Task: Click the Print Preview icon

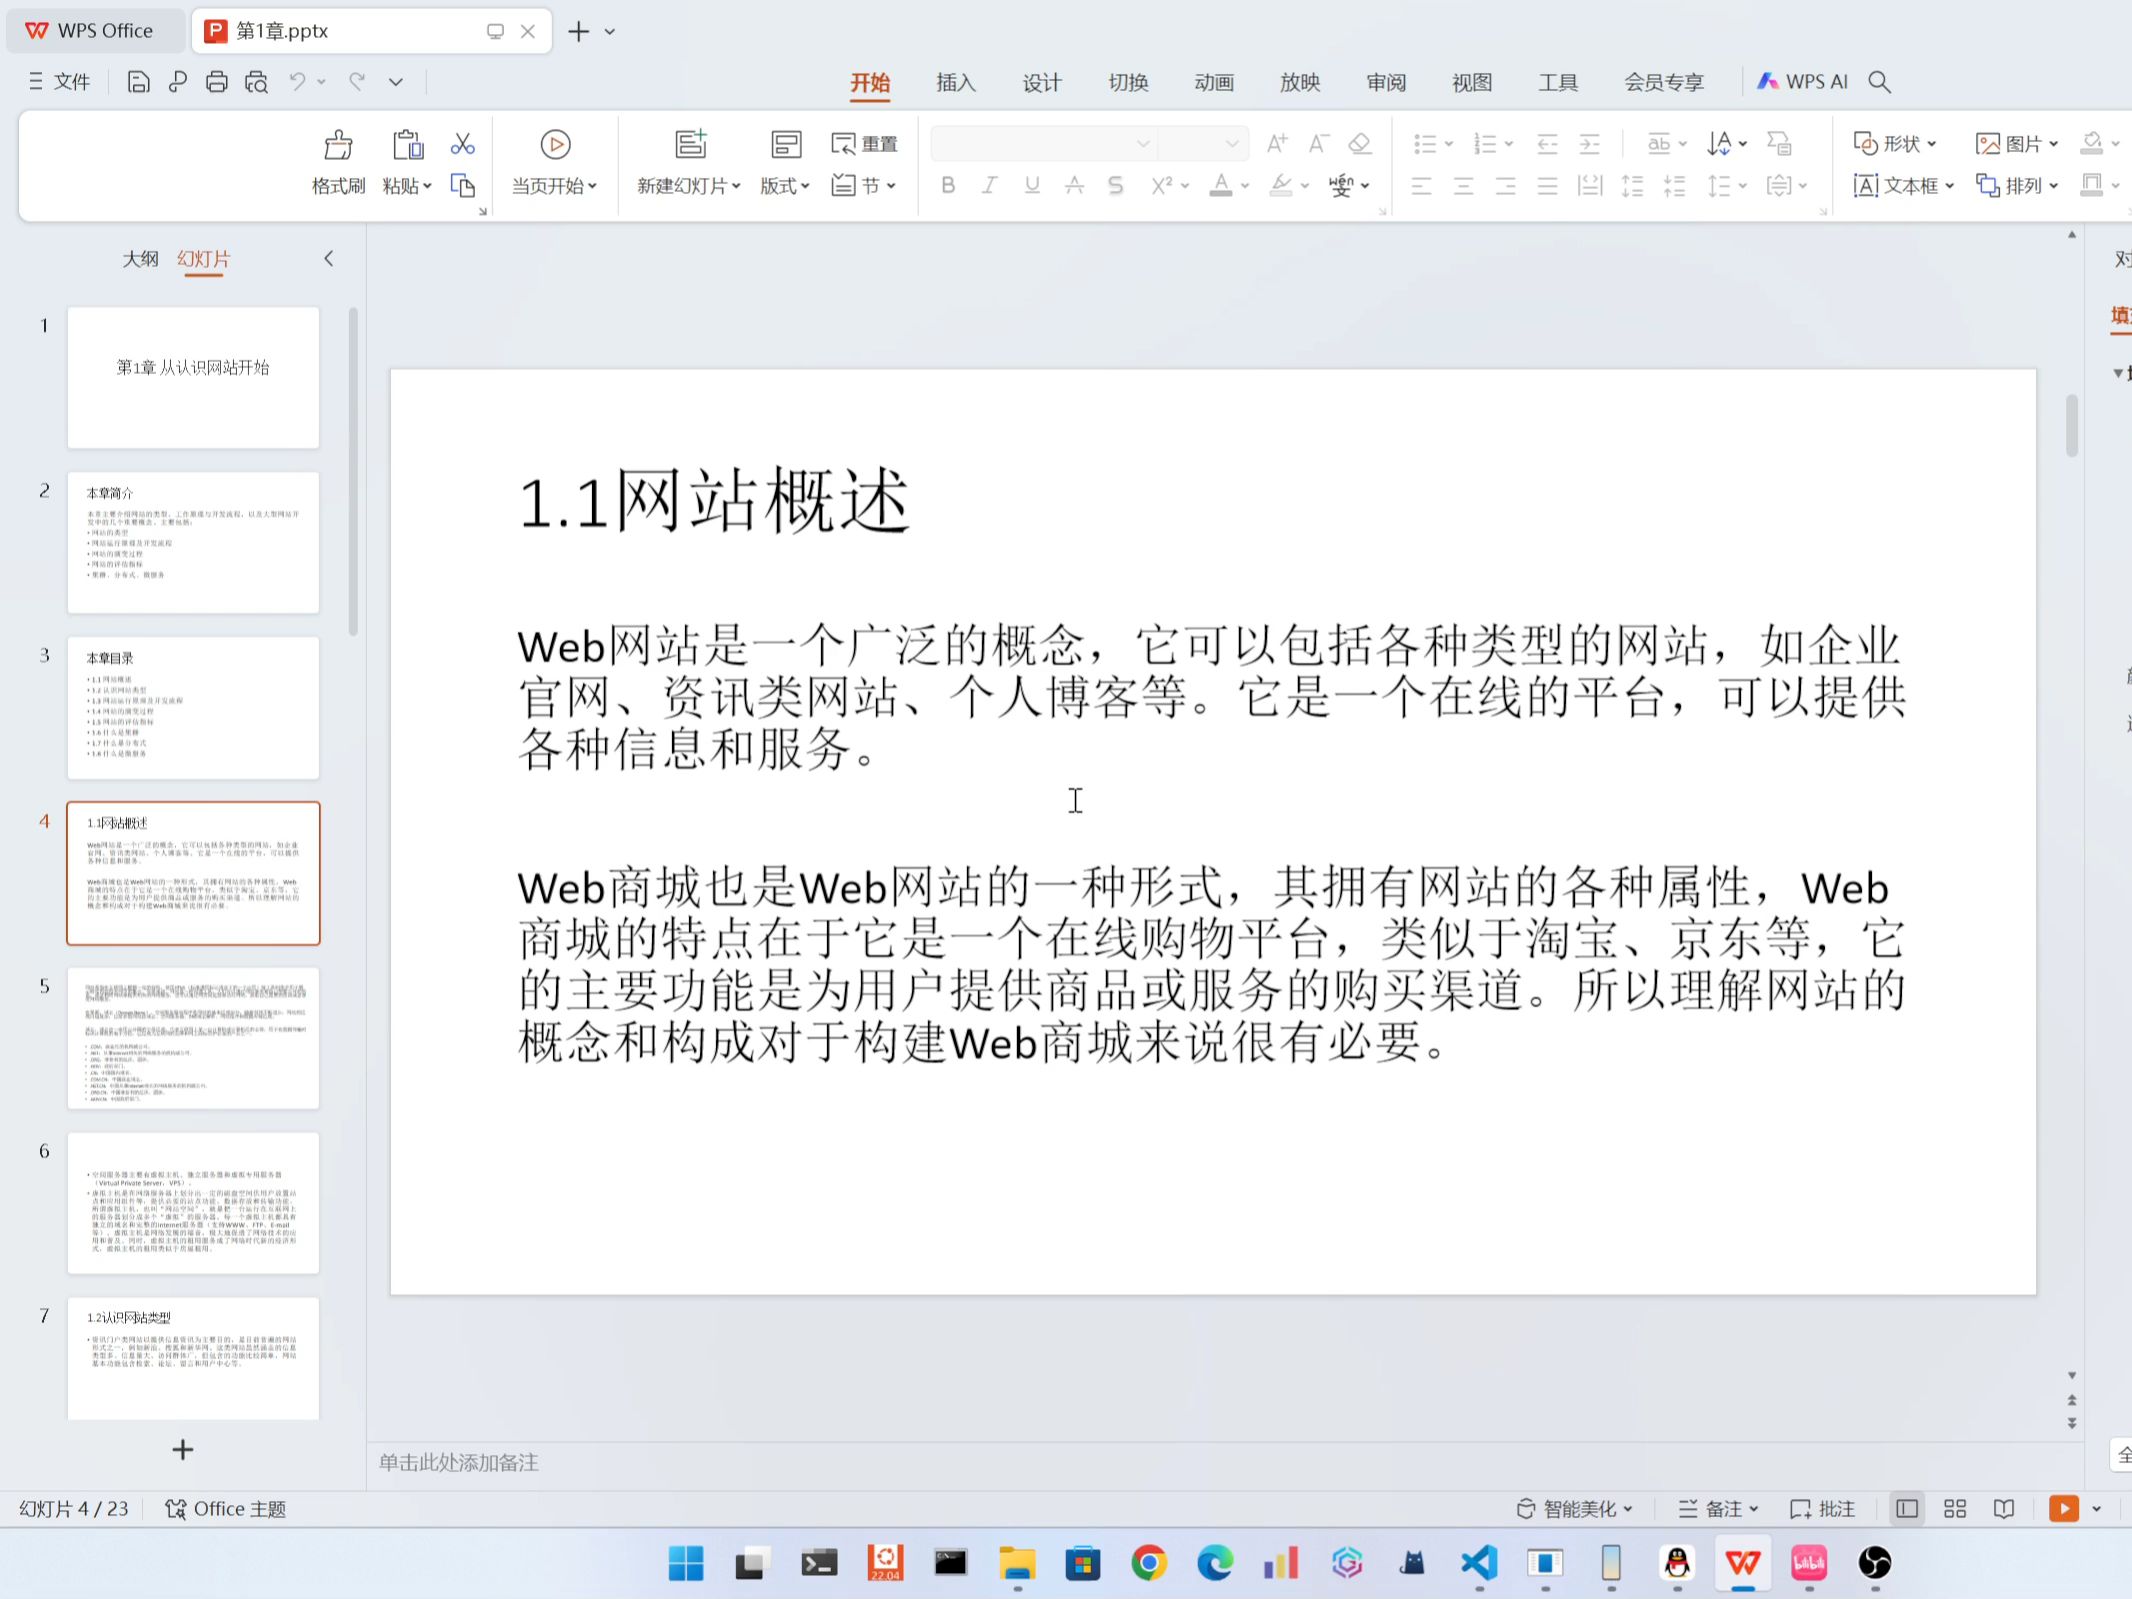Action: click(256, 82)
